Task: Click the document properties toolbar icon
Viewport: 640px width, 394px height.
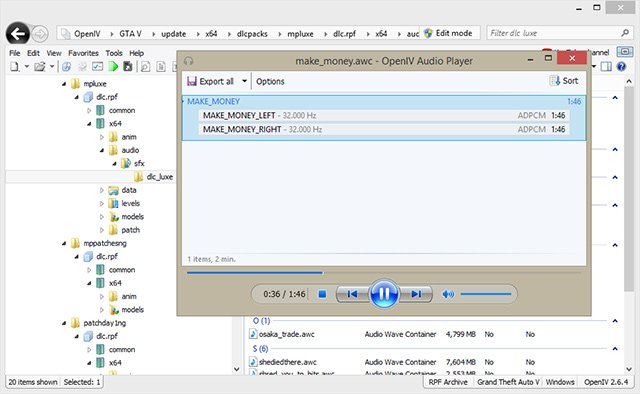Action: tap(161, 67)
